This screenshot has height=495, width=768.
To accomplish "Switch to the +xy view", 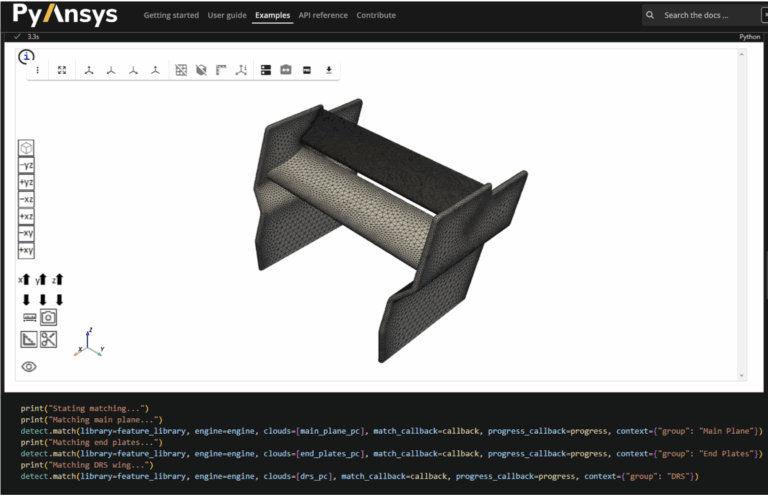I will 26,250.
